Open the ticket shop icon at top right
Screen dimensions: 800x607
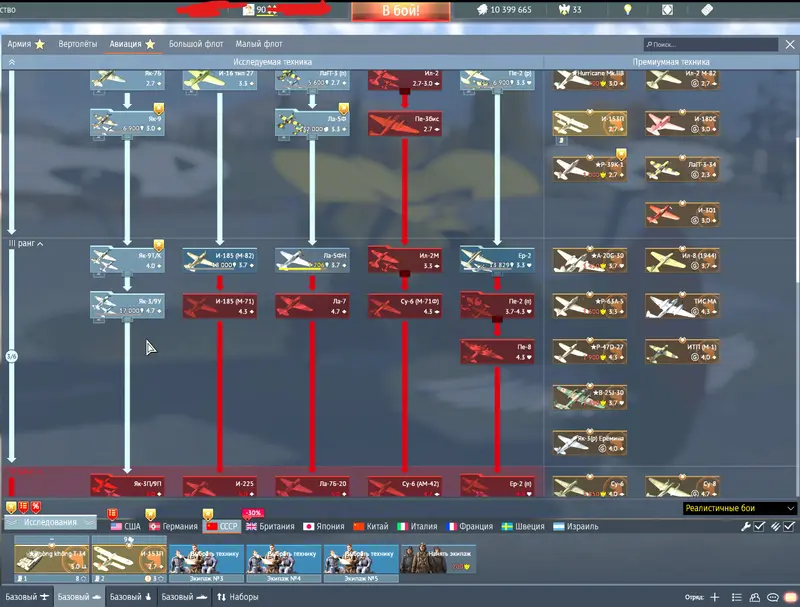pyautogui.click(x=708, y=10)
